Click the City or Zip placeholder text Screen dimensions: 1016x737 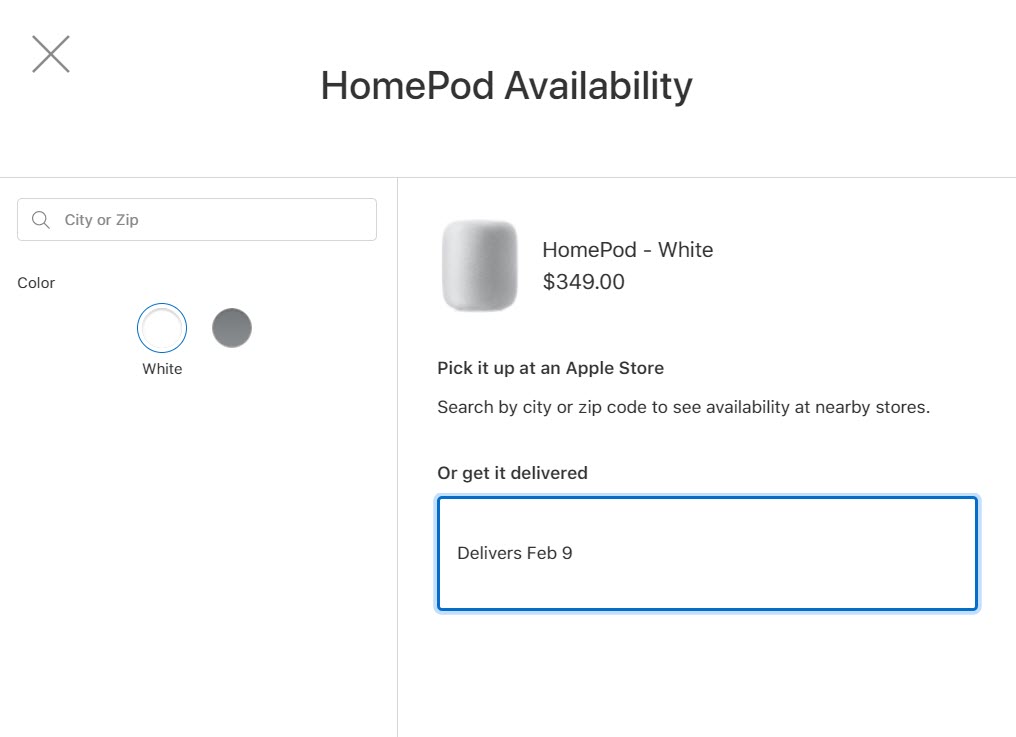click(x=101, y=220)
